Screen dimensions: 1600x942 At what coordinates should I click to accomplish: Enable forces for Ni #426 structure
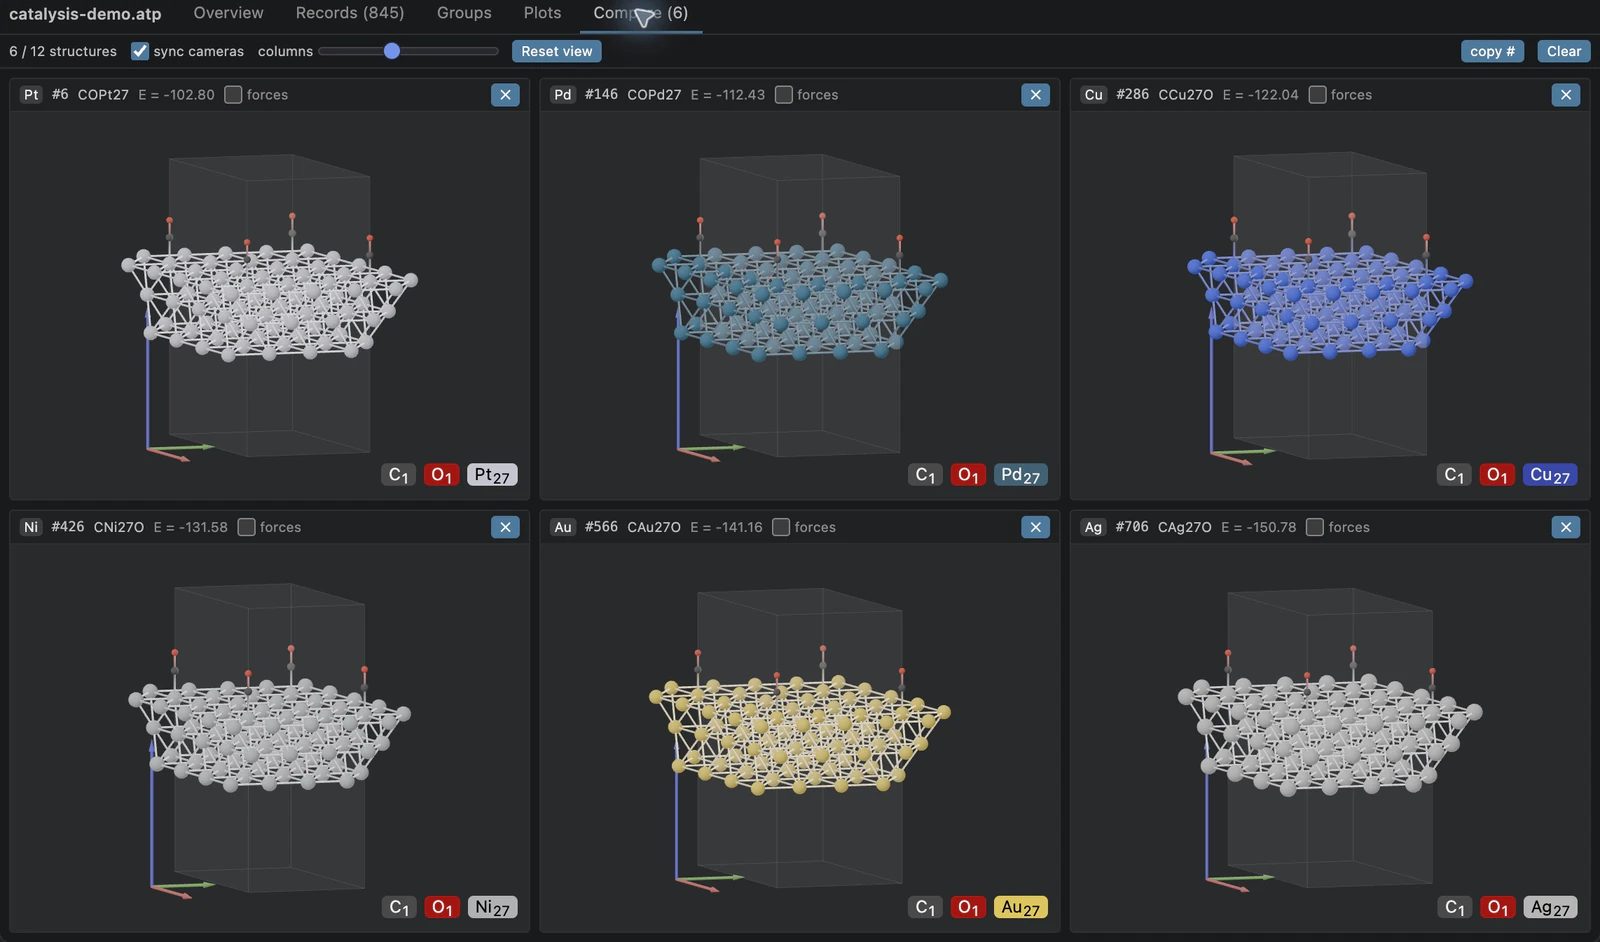coord(246,527)
